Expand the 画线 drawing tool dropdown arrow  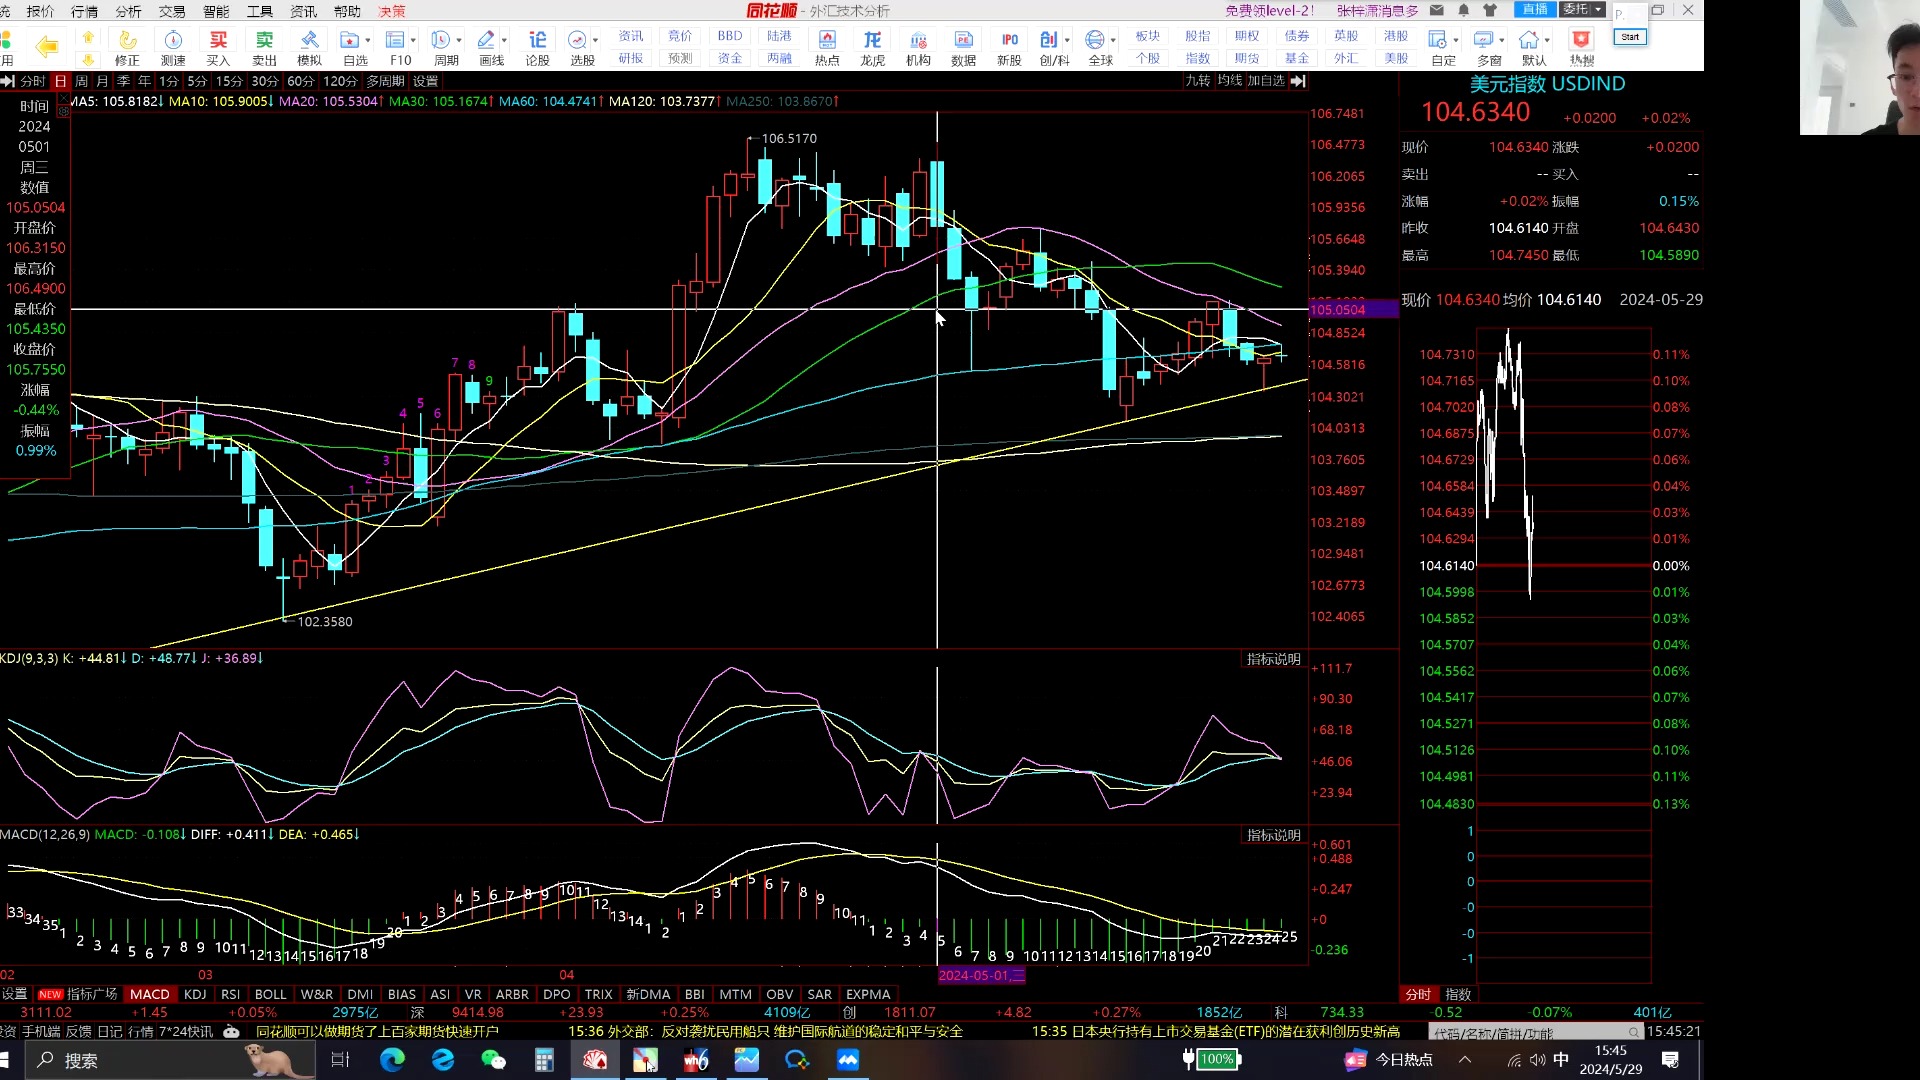tap(504, 40)
